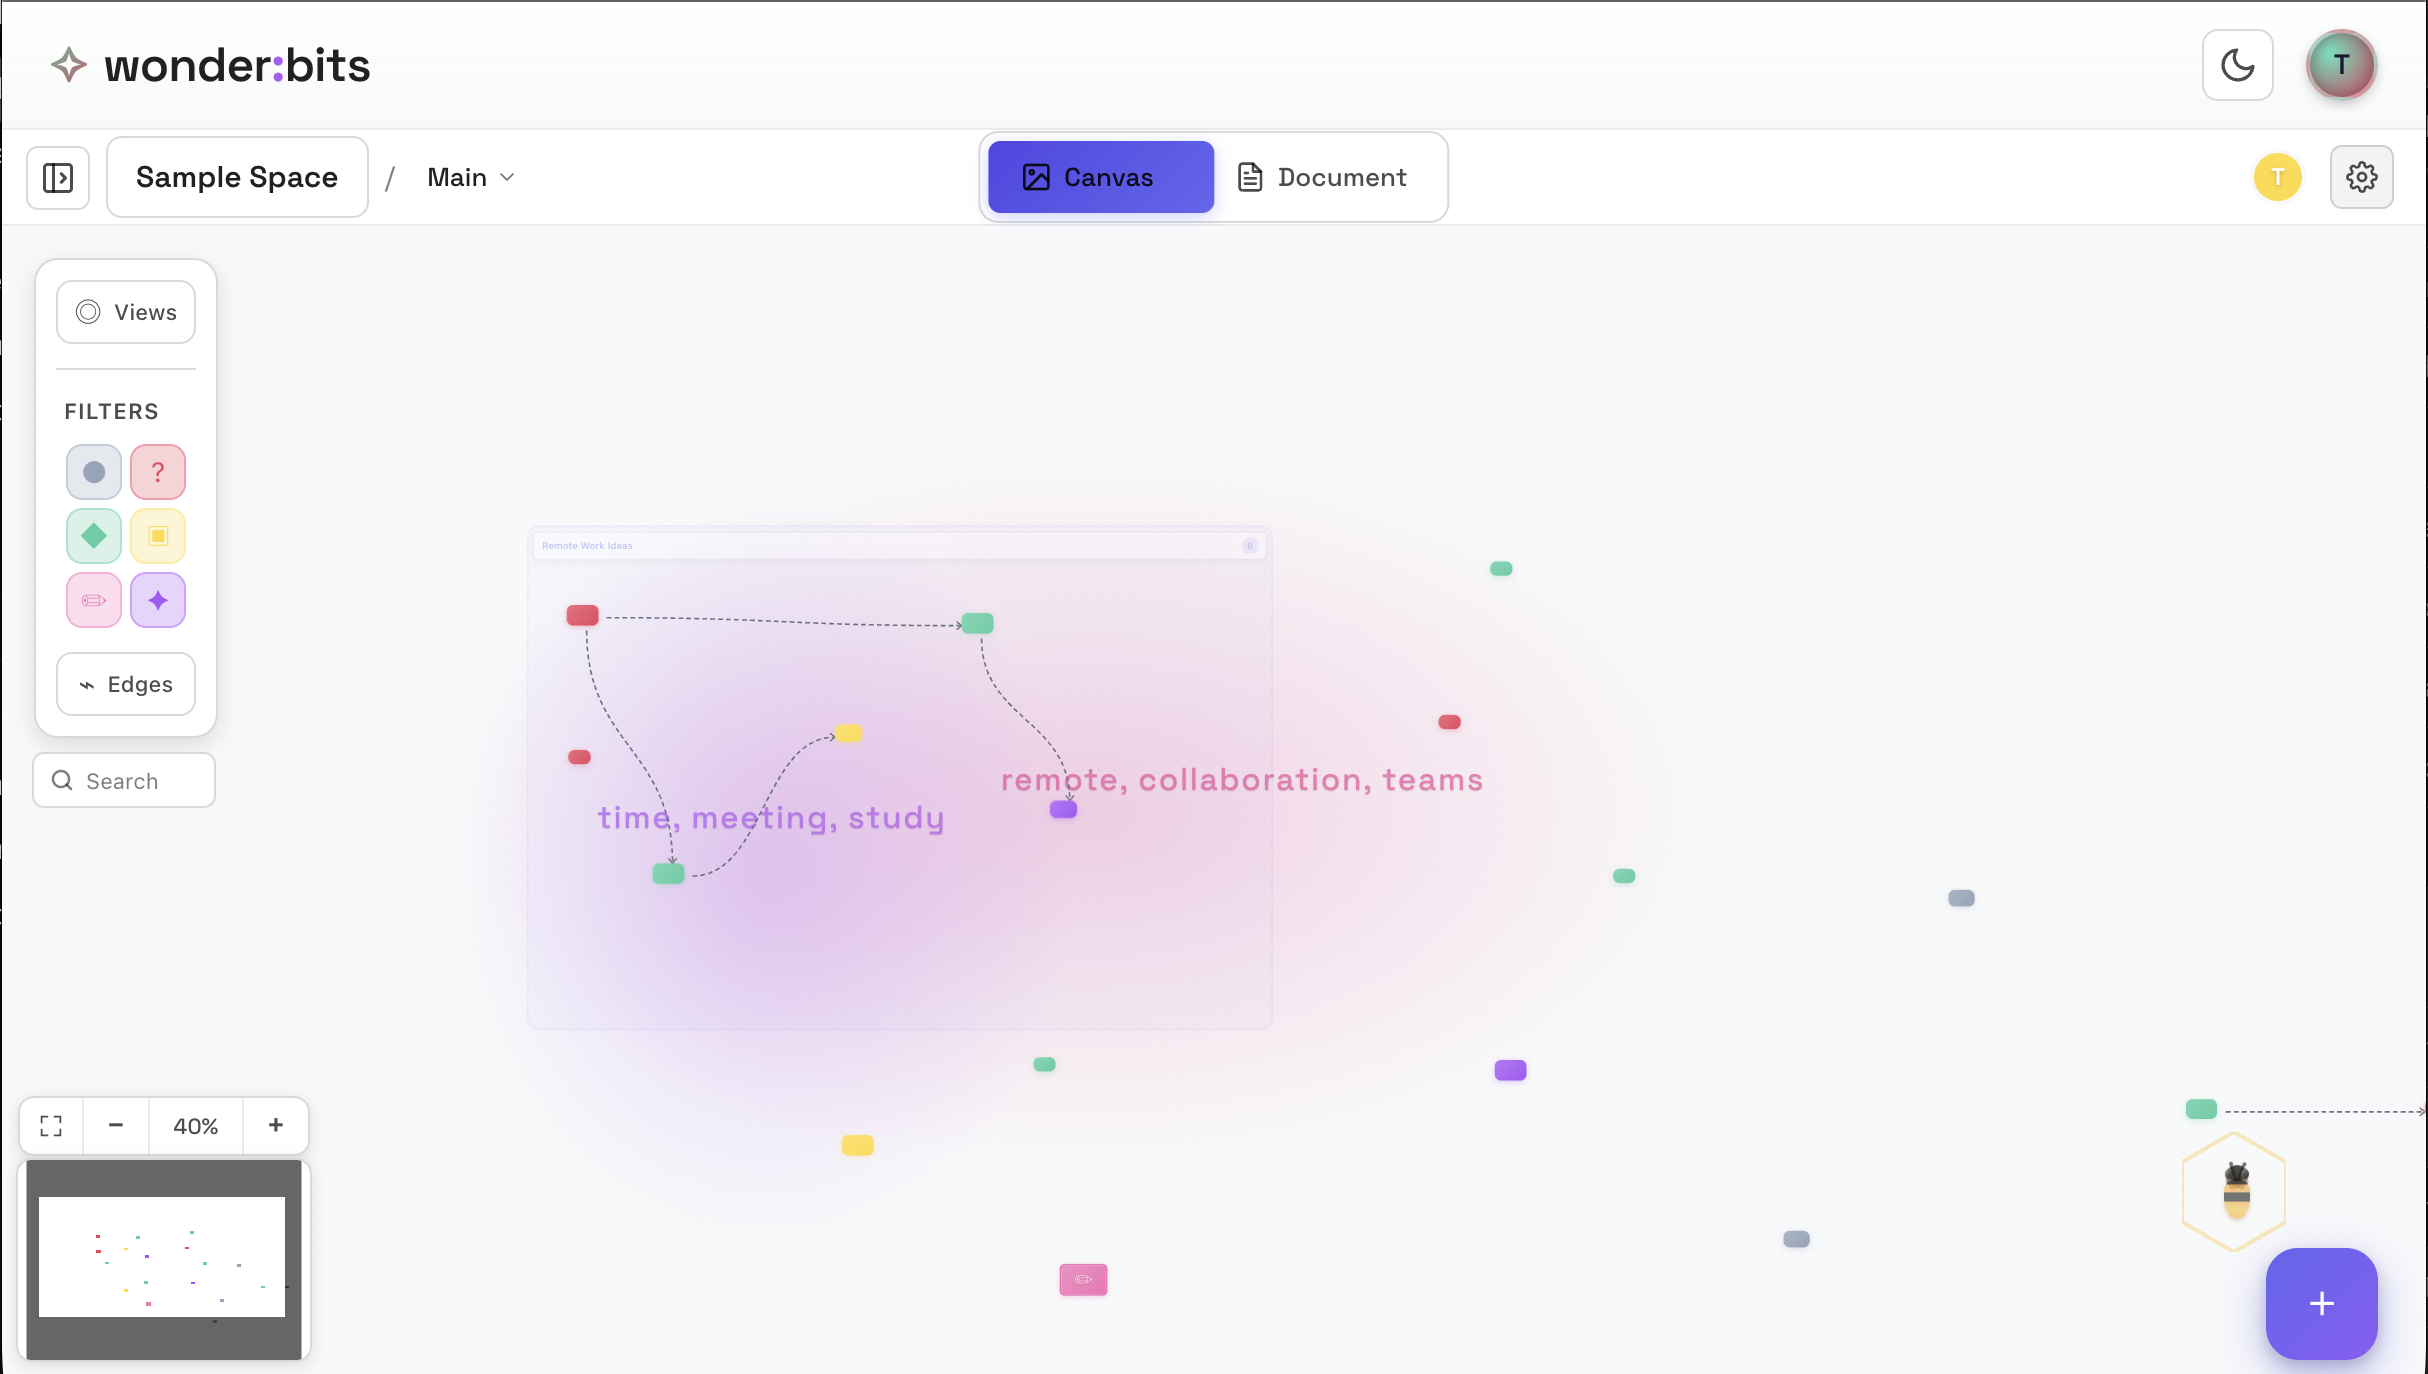Open the Remote Work Ideas group badge
The width and height of the screenshot is (2428, 1374).
tap(1249, 546)
